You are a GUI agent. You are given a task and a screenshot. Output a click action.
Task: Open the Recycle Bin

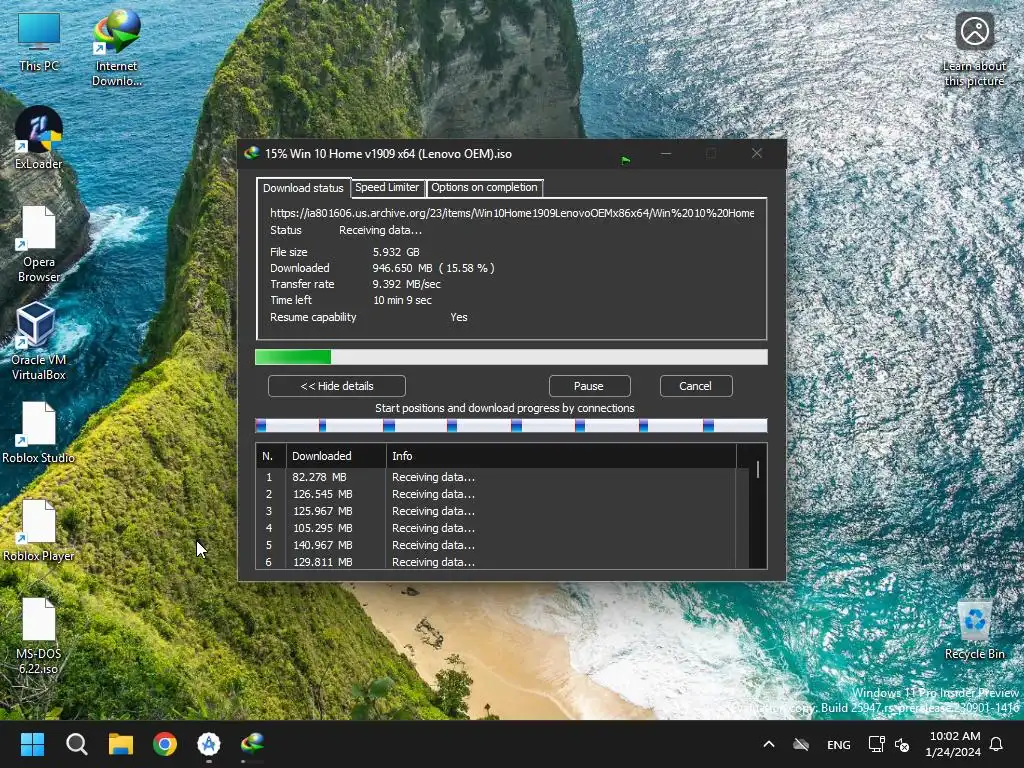pos(974,630)
